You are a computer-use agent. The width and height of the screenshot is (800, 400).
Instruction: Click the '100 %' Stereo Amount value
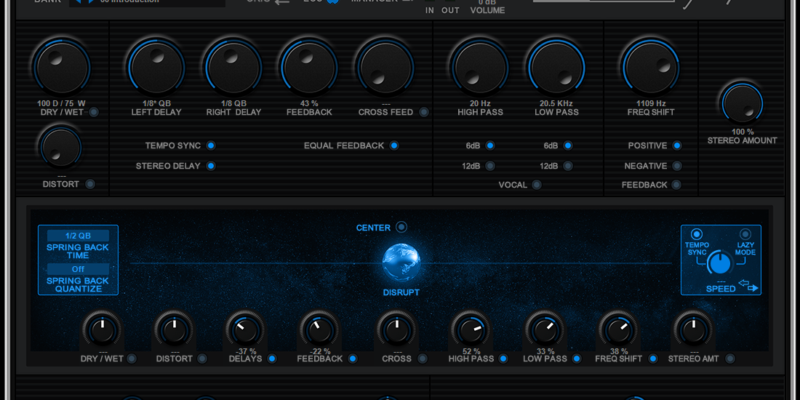click(742, 132)
